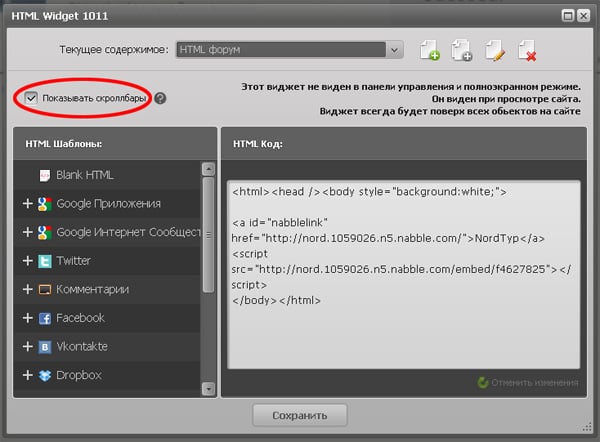Select the Dropbox template icon
Image resolution: width=600 pixels, height=442 pixels.
click(x=45, y=376)
